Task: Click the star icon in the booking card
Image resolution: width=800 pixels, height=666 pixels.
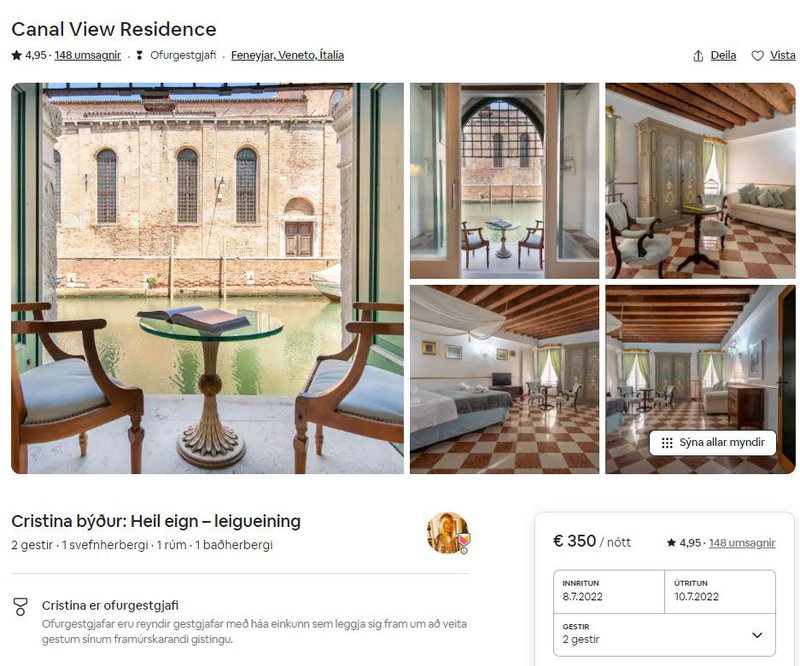Action: coord(671,542)
